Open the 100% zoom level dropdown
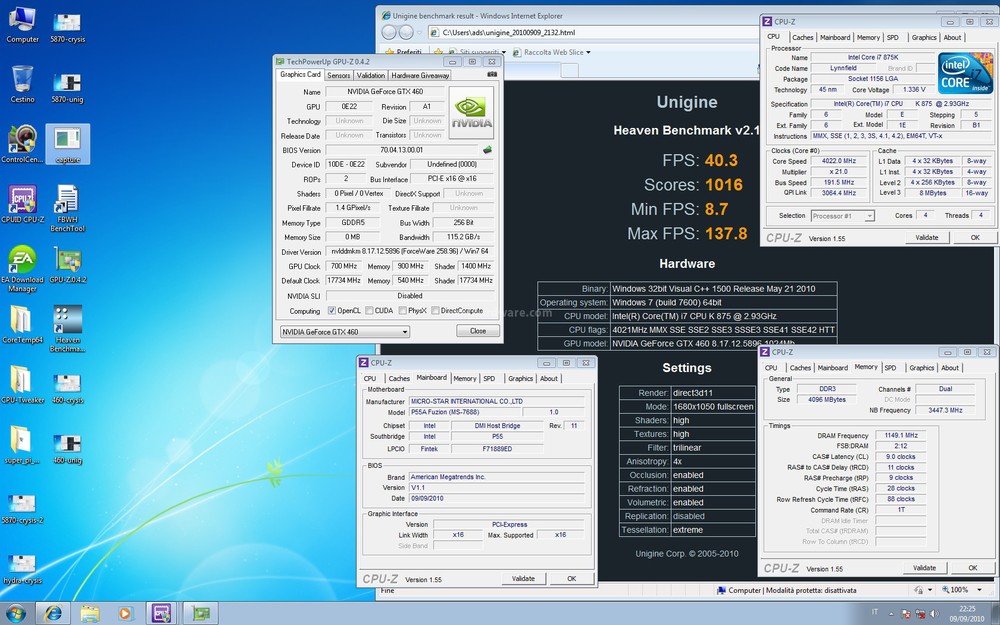This screenshot has width=1000, height=625. coord(980,591)
